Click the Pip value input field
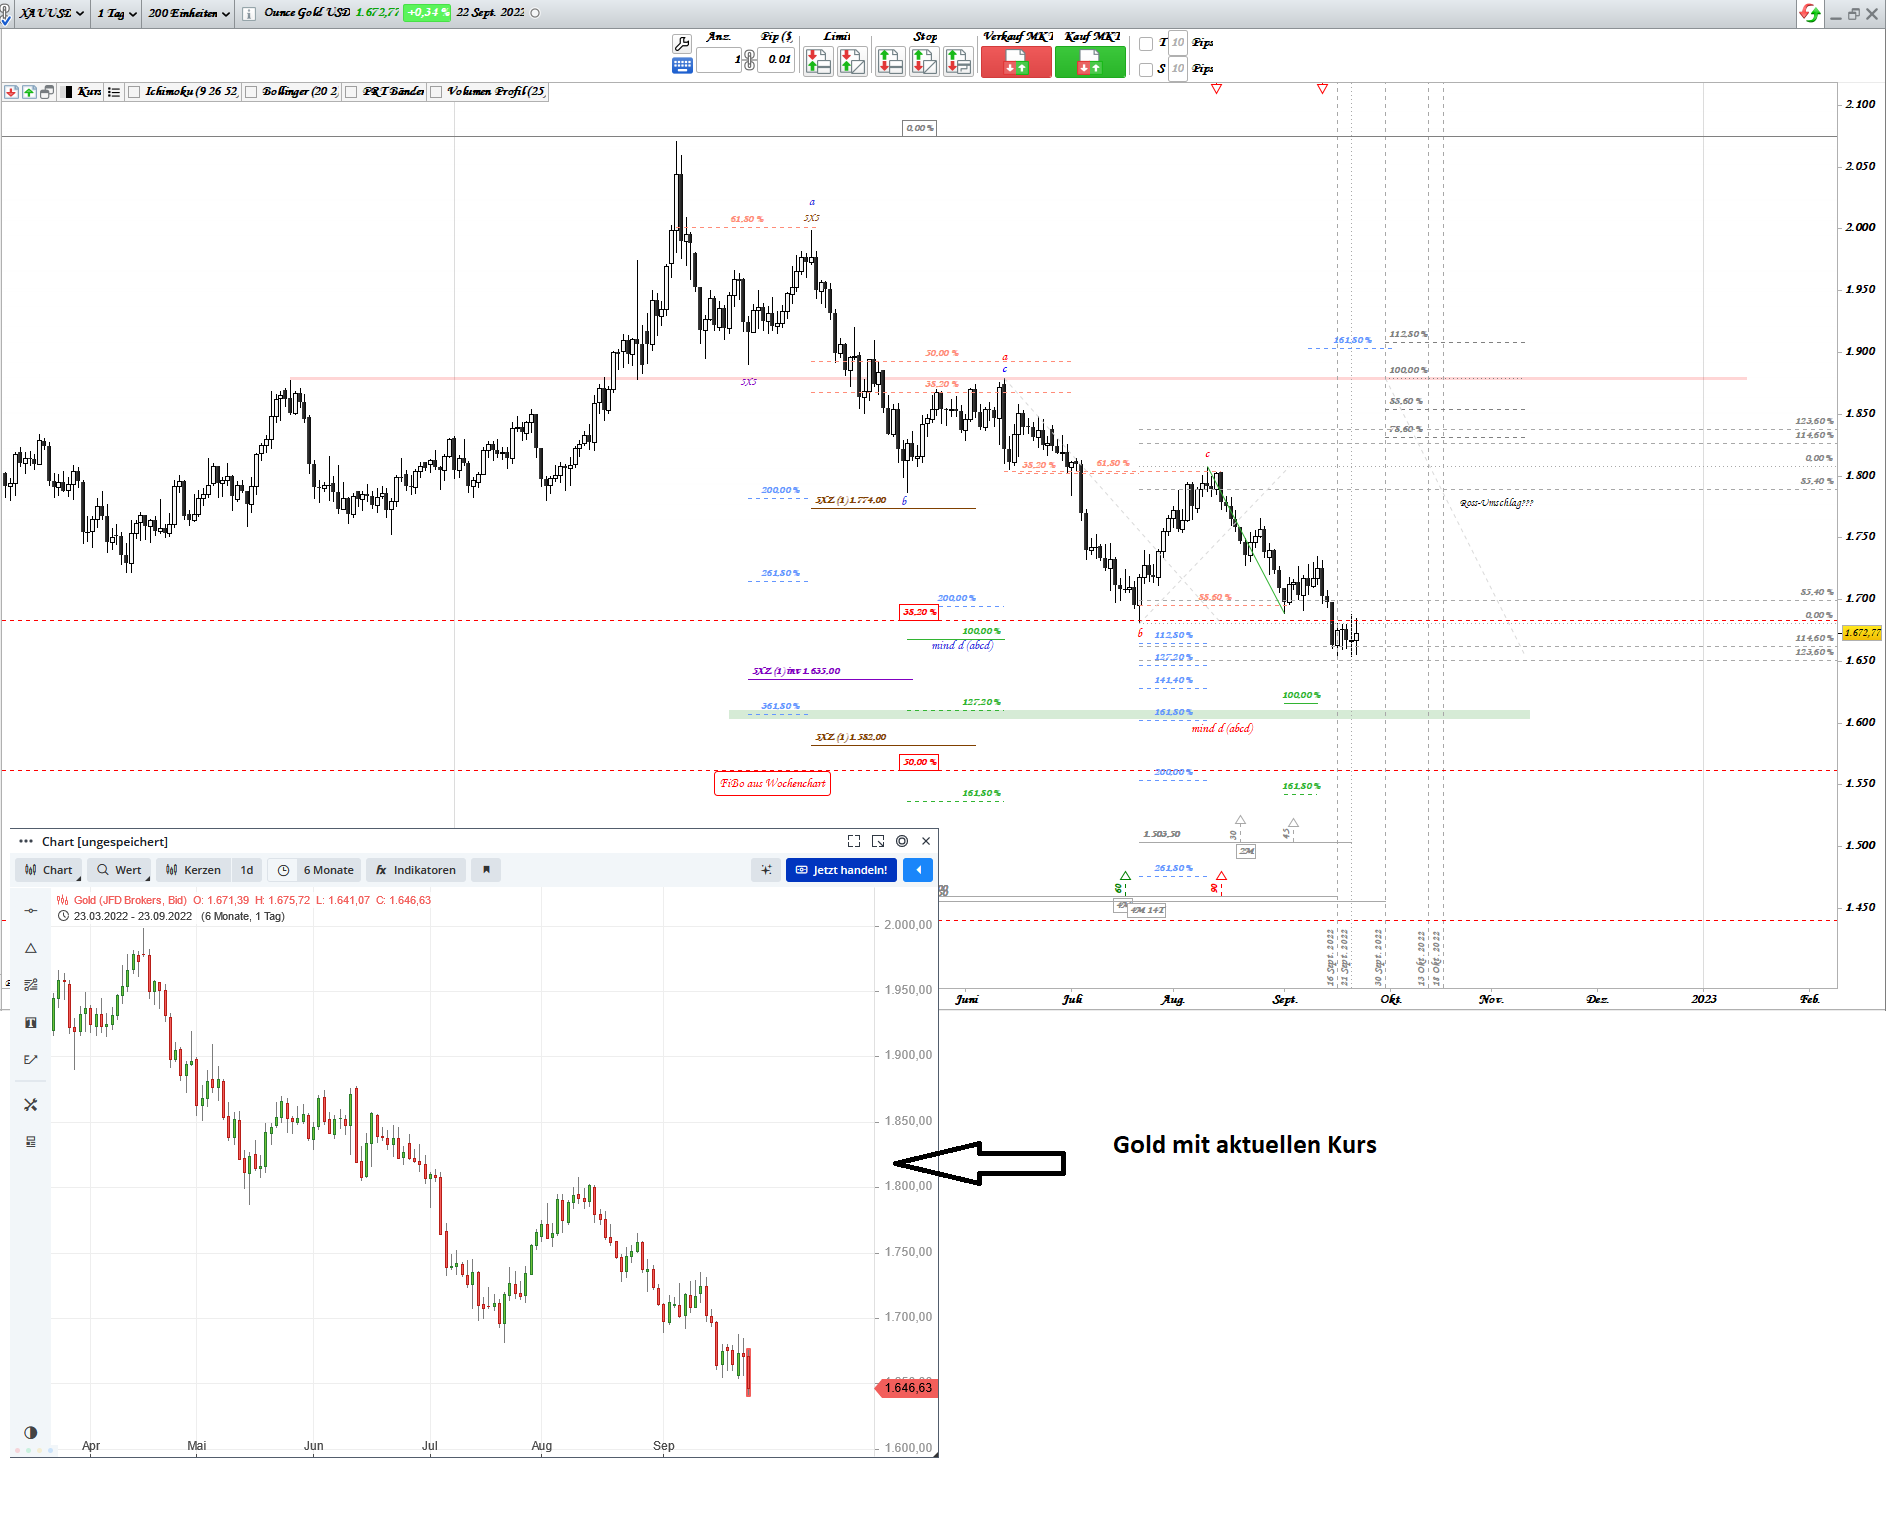This screenshot has height=1530, width=1886. click(x=777, y=60)
